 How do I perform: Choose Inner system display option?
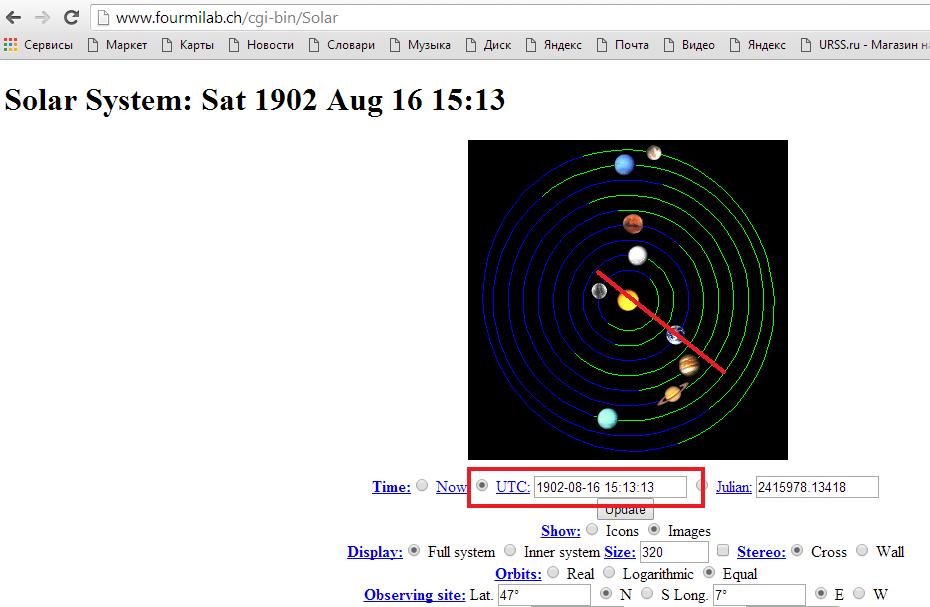coord(511,551)
